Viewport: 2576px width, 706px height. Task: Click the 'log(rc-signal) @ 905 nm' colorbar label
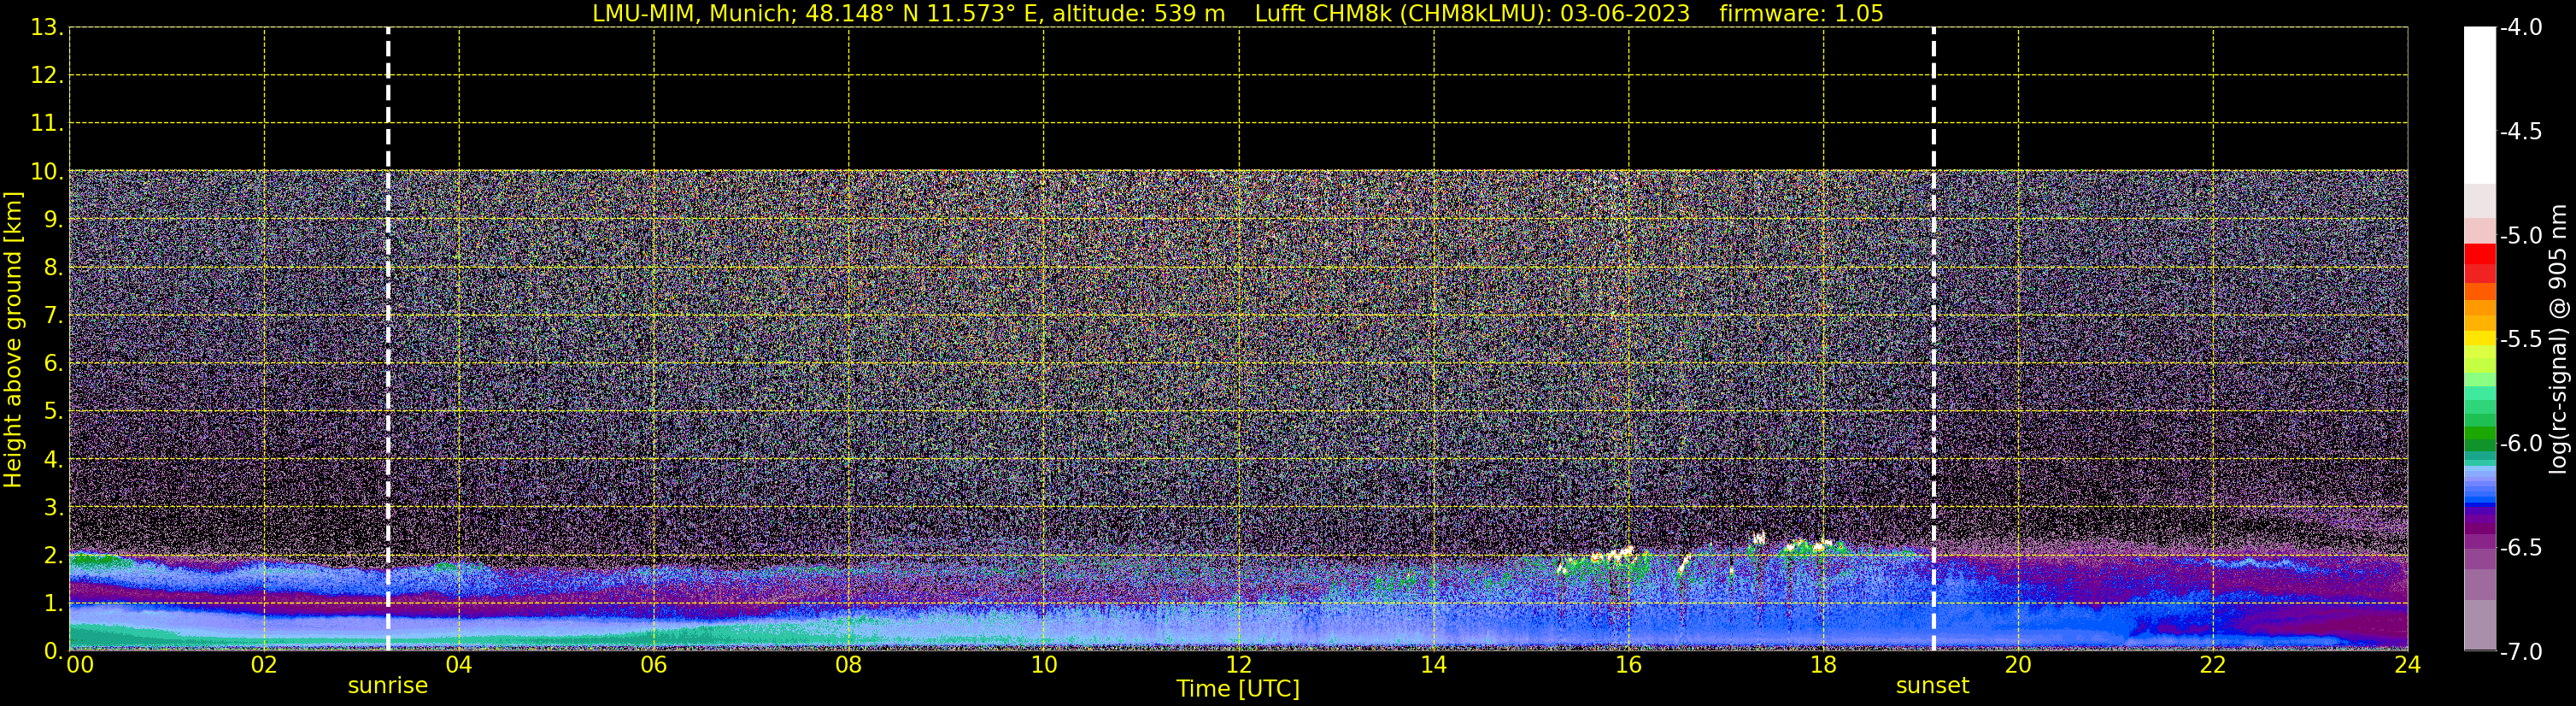click(2558, 339)
